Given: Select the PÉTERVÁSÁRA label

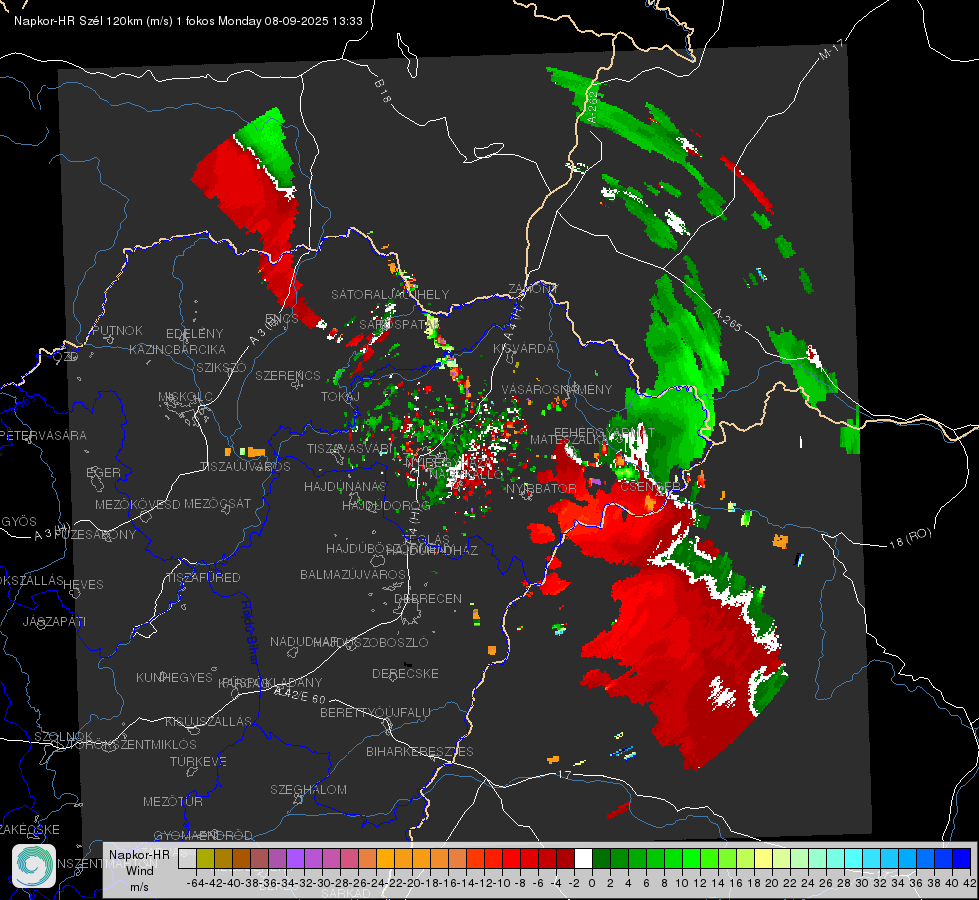Looking at the screenshot, I should [43, 435].
